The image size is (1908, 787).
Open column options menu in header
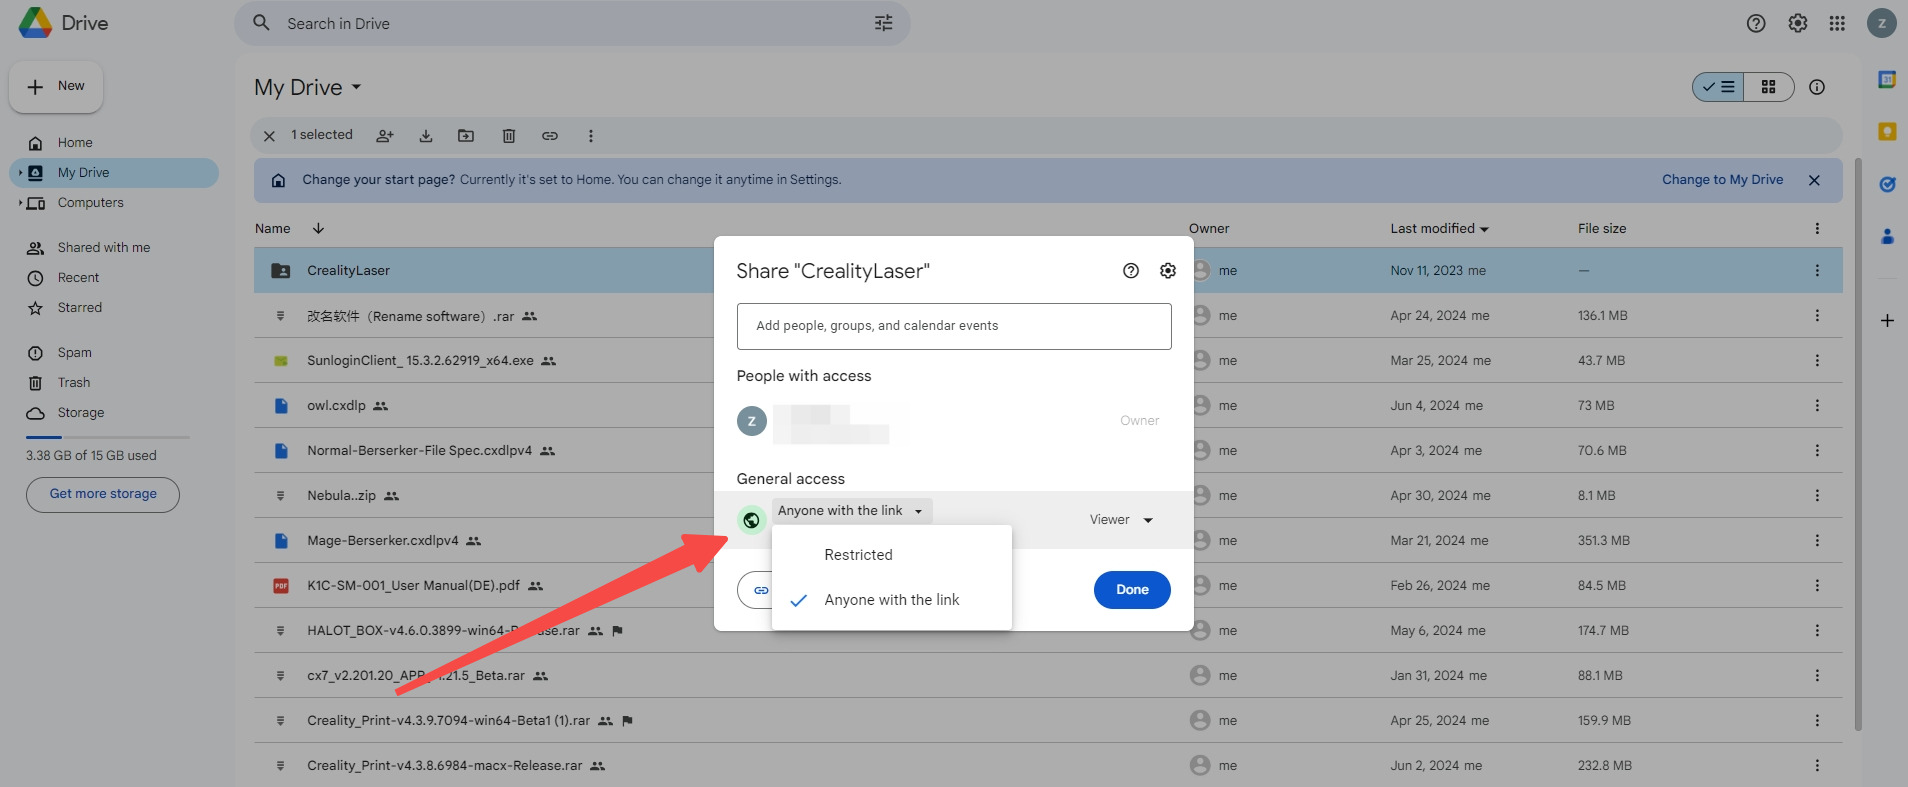[1817, 229]
